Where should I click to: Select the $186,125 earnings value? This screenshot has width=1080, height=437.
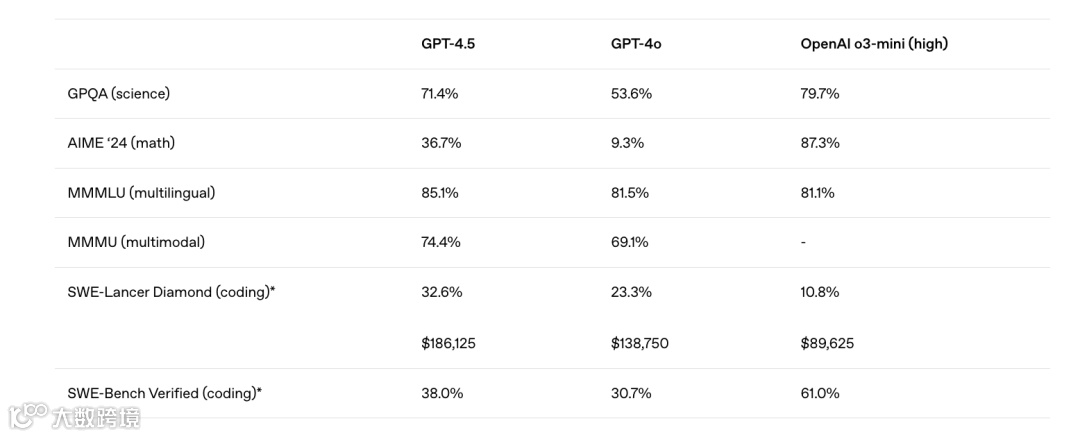tap(448, 343)
